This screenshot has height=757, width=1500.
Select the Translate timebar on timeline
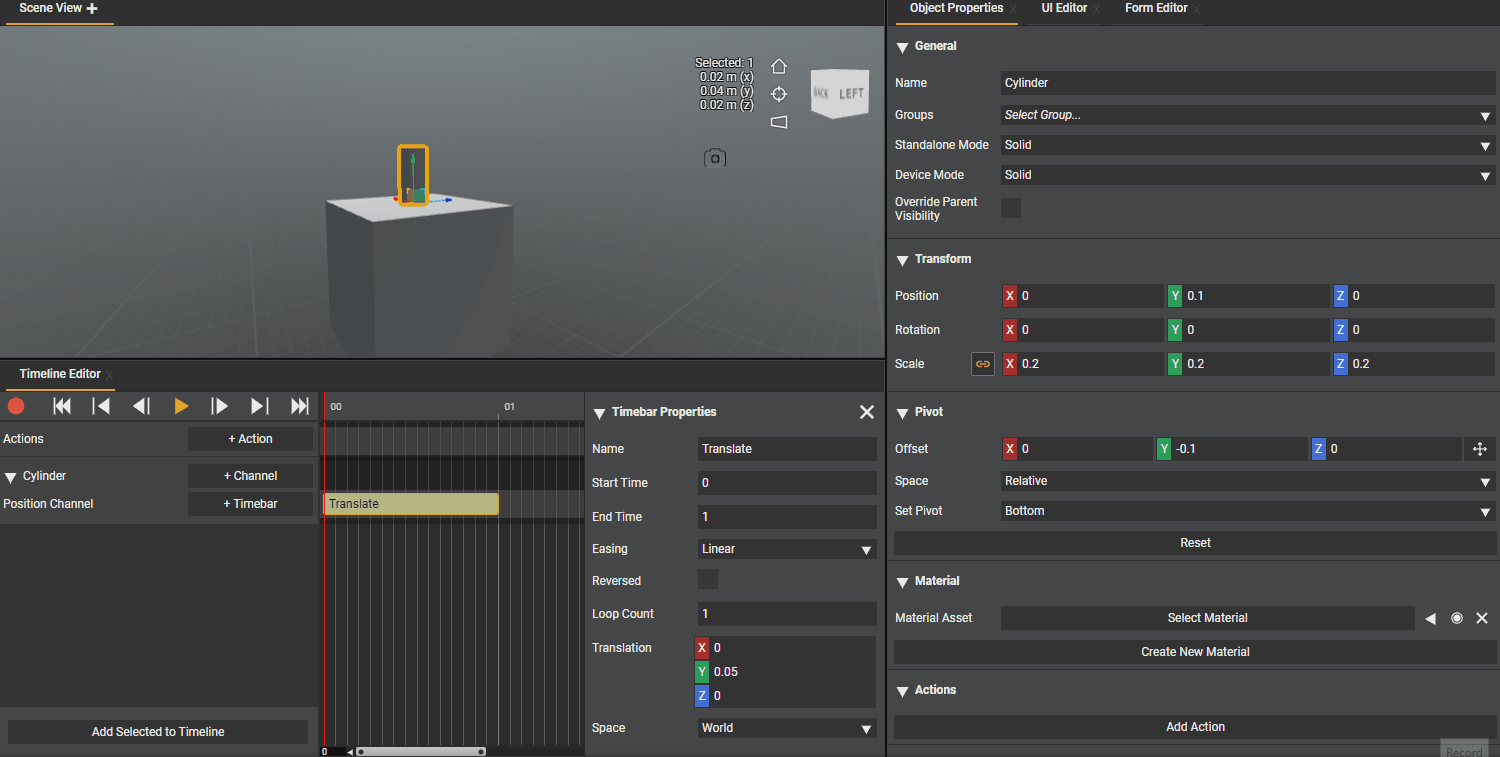click(411, 504)
